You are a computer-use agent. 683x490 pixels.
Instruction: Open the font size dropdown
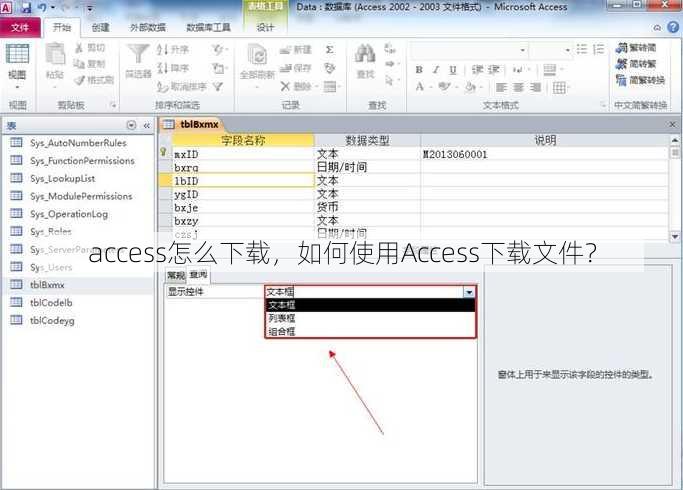[x=567, y=50]
